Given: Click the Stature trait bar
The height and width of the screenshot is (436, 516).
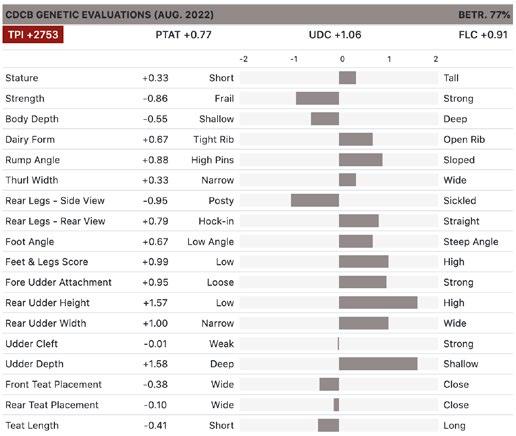Looking at the screenshot, I should (347, 78).
